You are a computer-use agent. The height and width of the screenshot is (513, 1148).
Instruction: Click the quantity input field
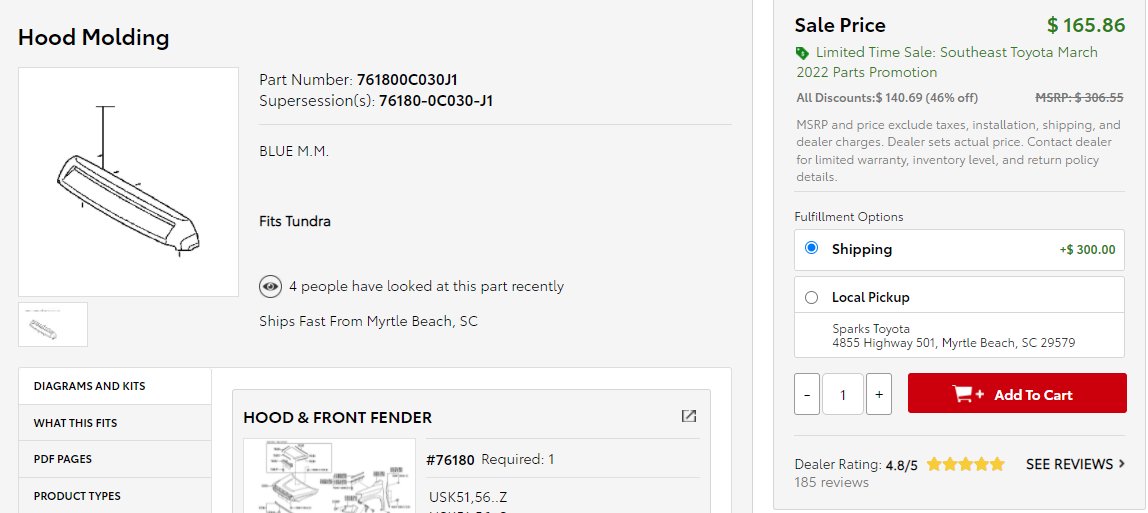[x=843, y=394]
